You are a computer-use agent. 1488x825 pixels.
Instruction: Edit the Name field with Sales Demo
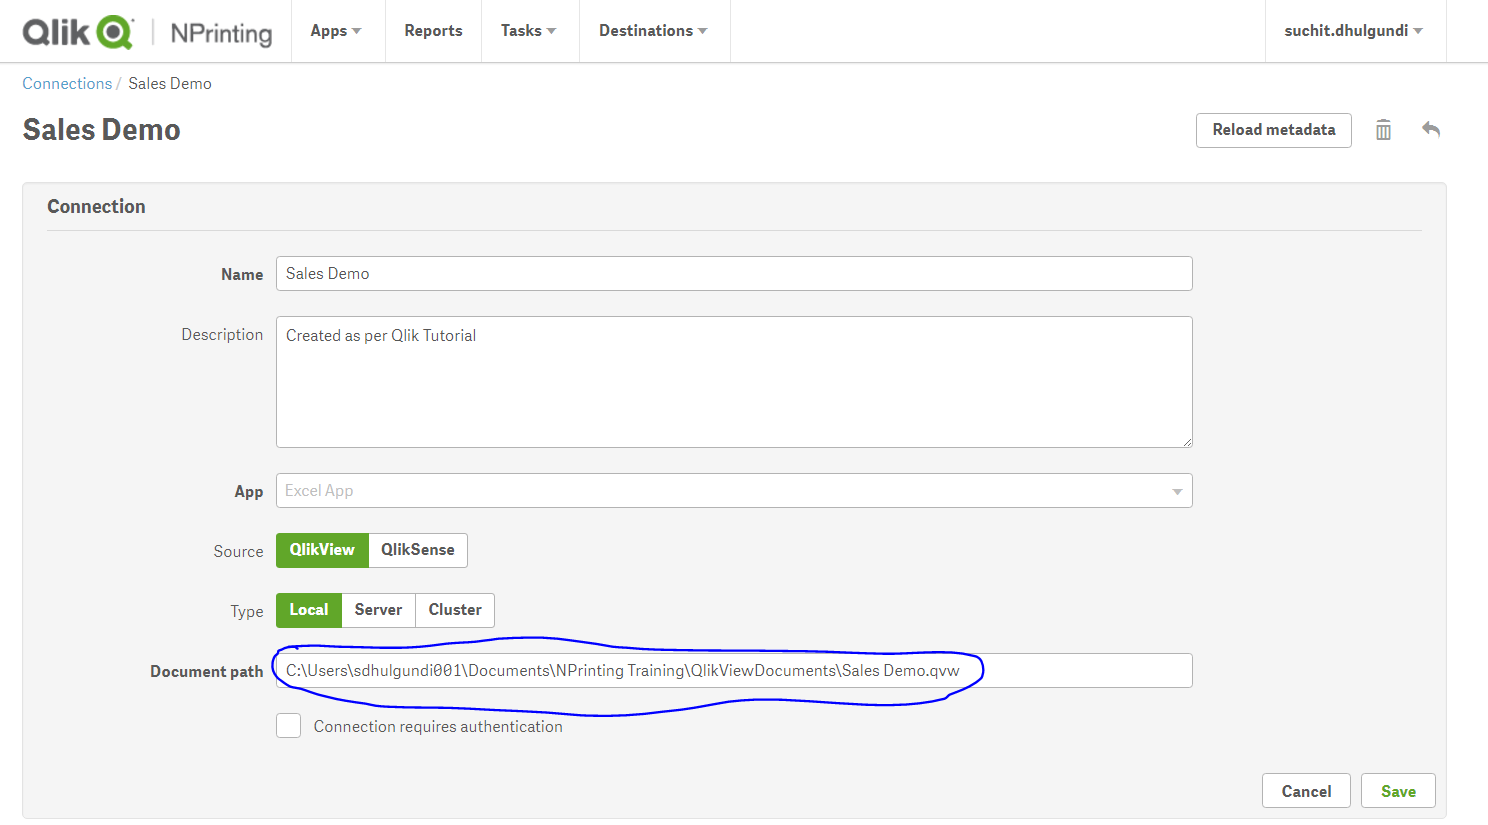pyautogui.click(x=734, y=274)
